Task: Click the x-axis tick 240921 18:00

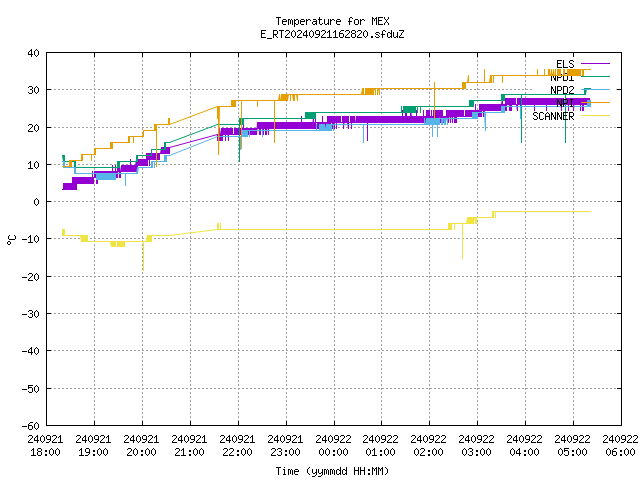Action: (45, 446)
